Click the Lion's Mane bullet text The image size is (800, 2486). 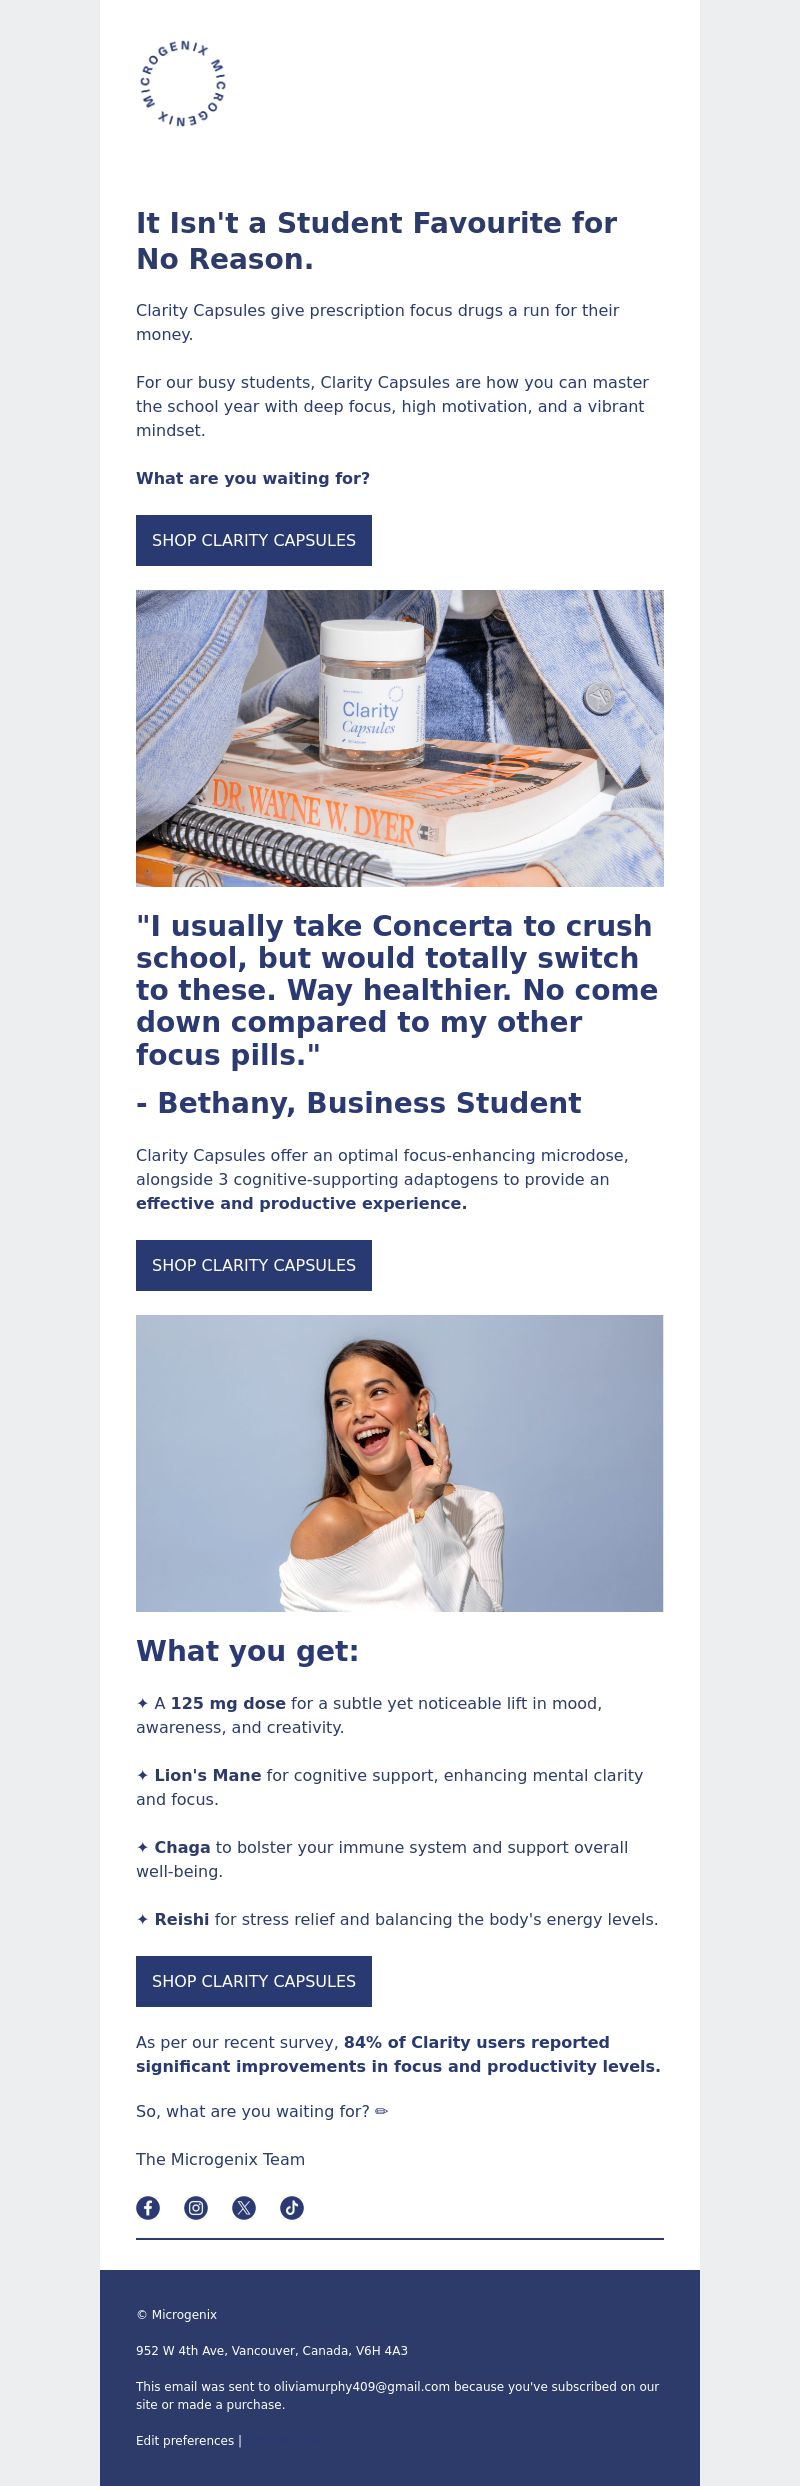pyautogui.click(x=390, y=1787)
